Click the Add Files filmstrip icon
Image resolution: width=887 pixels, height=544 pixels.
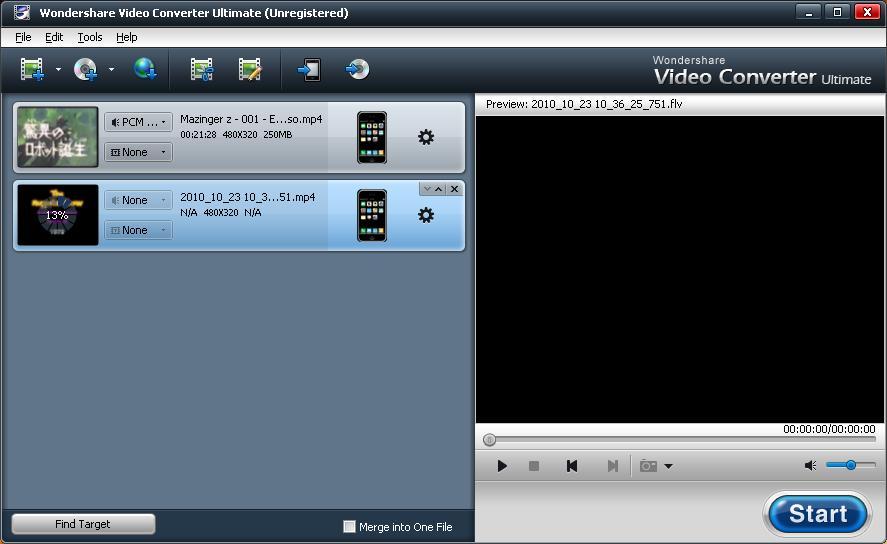(x=32, y=70)
